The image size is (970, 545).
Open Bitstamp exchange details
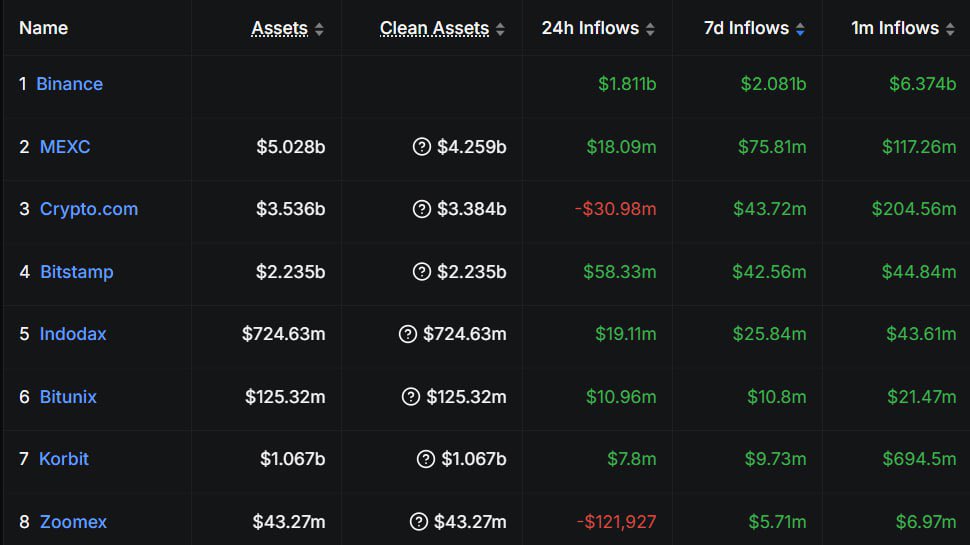click(76, 272)
